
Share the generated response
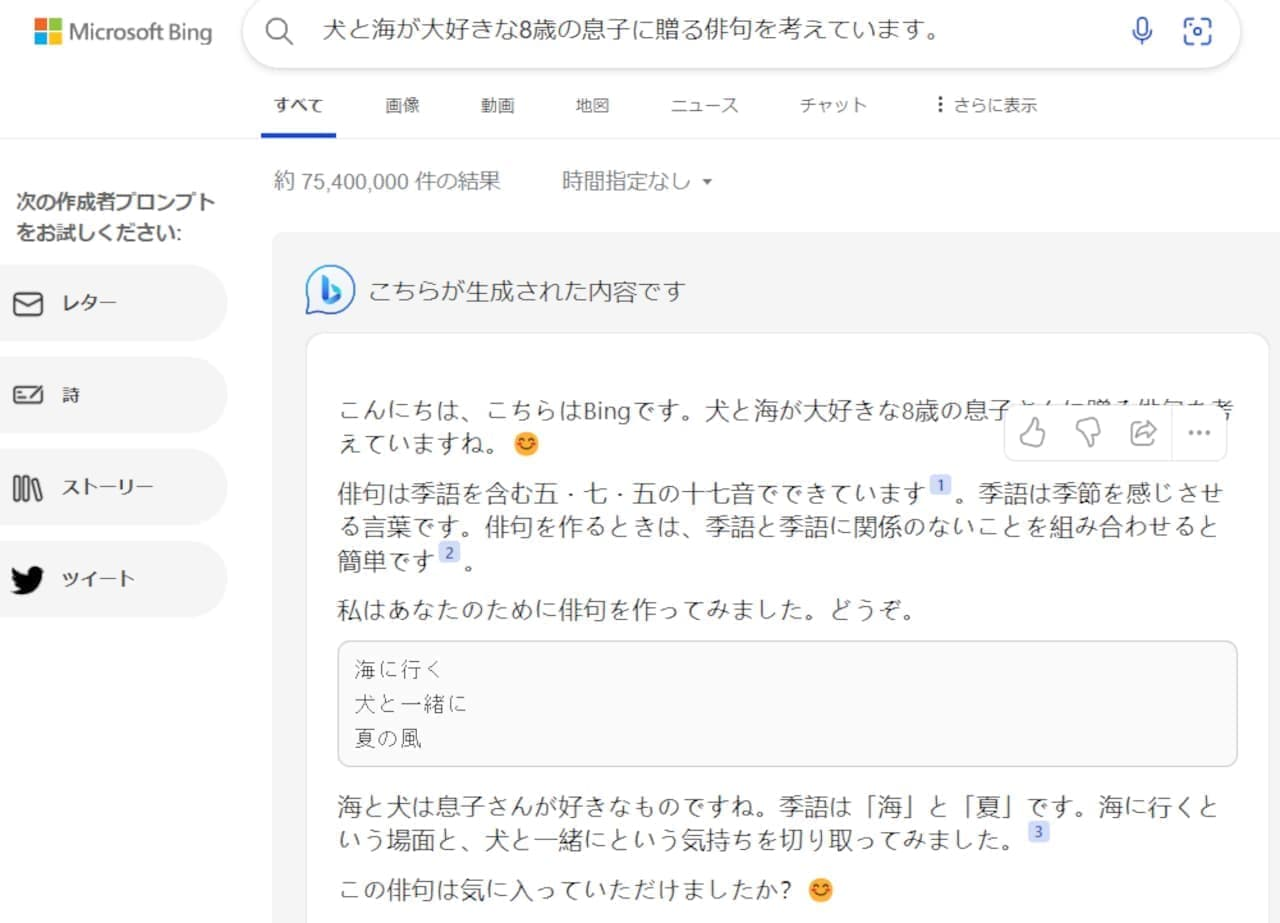1142,433
